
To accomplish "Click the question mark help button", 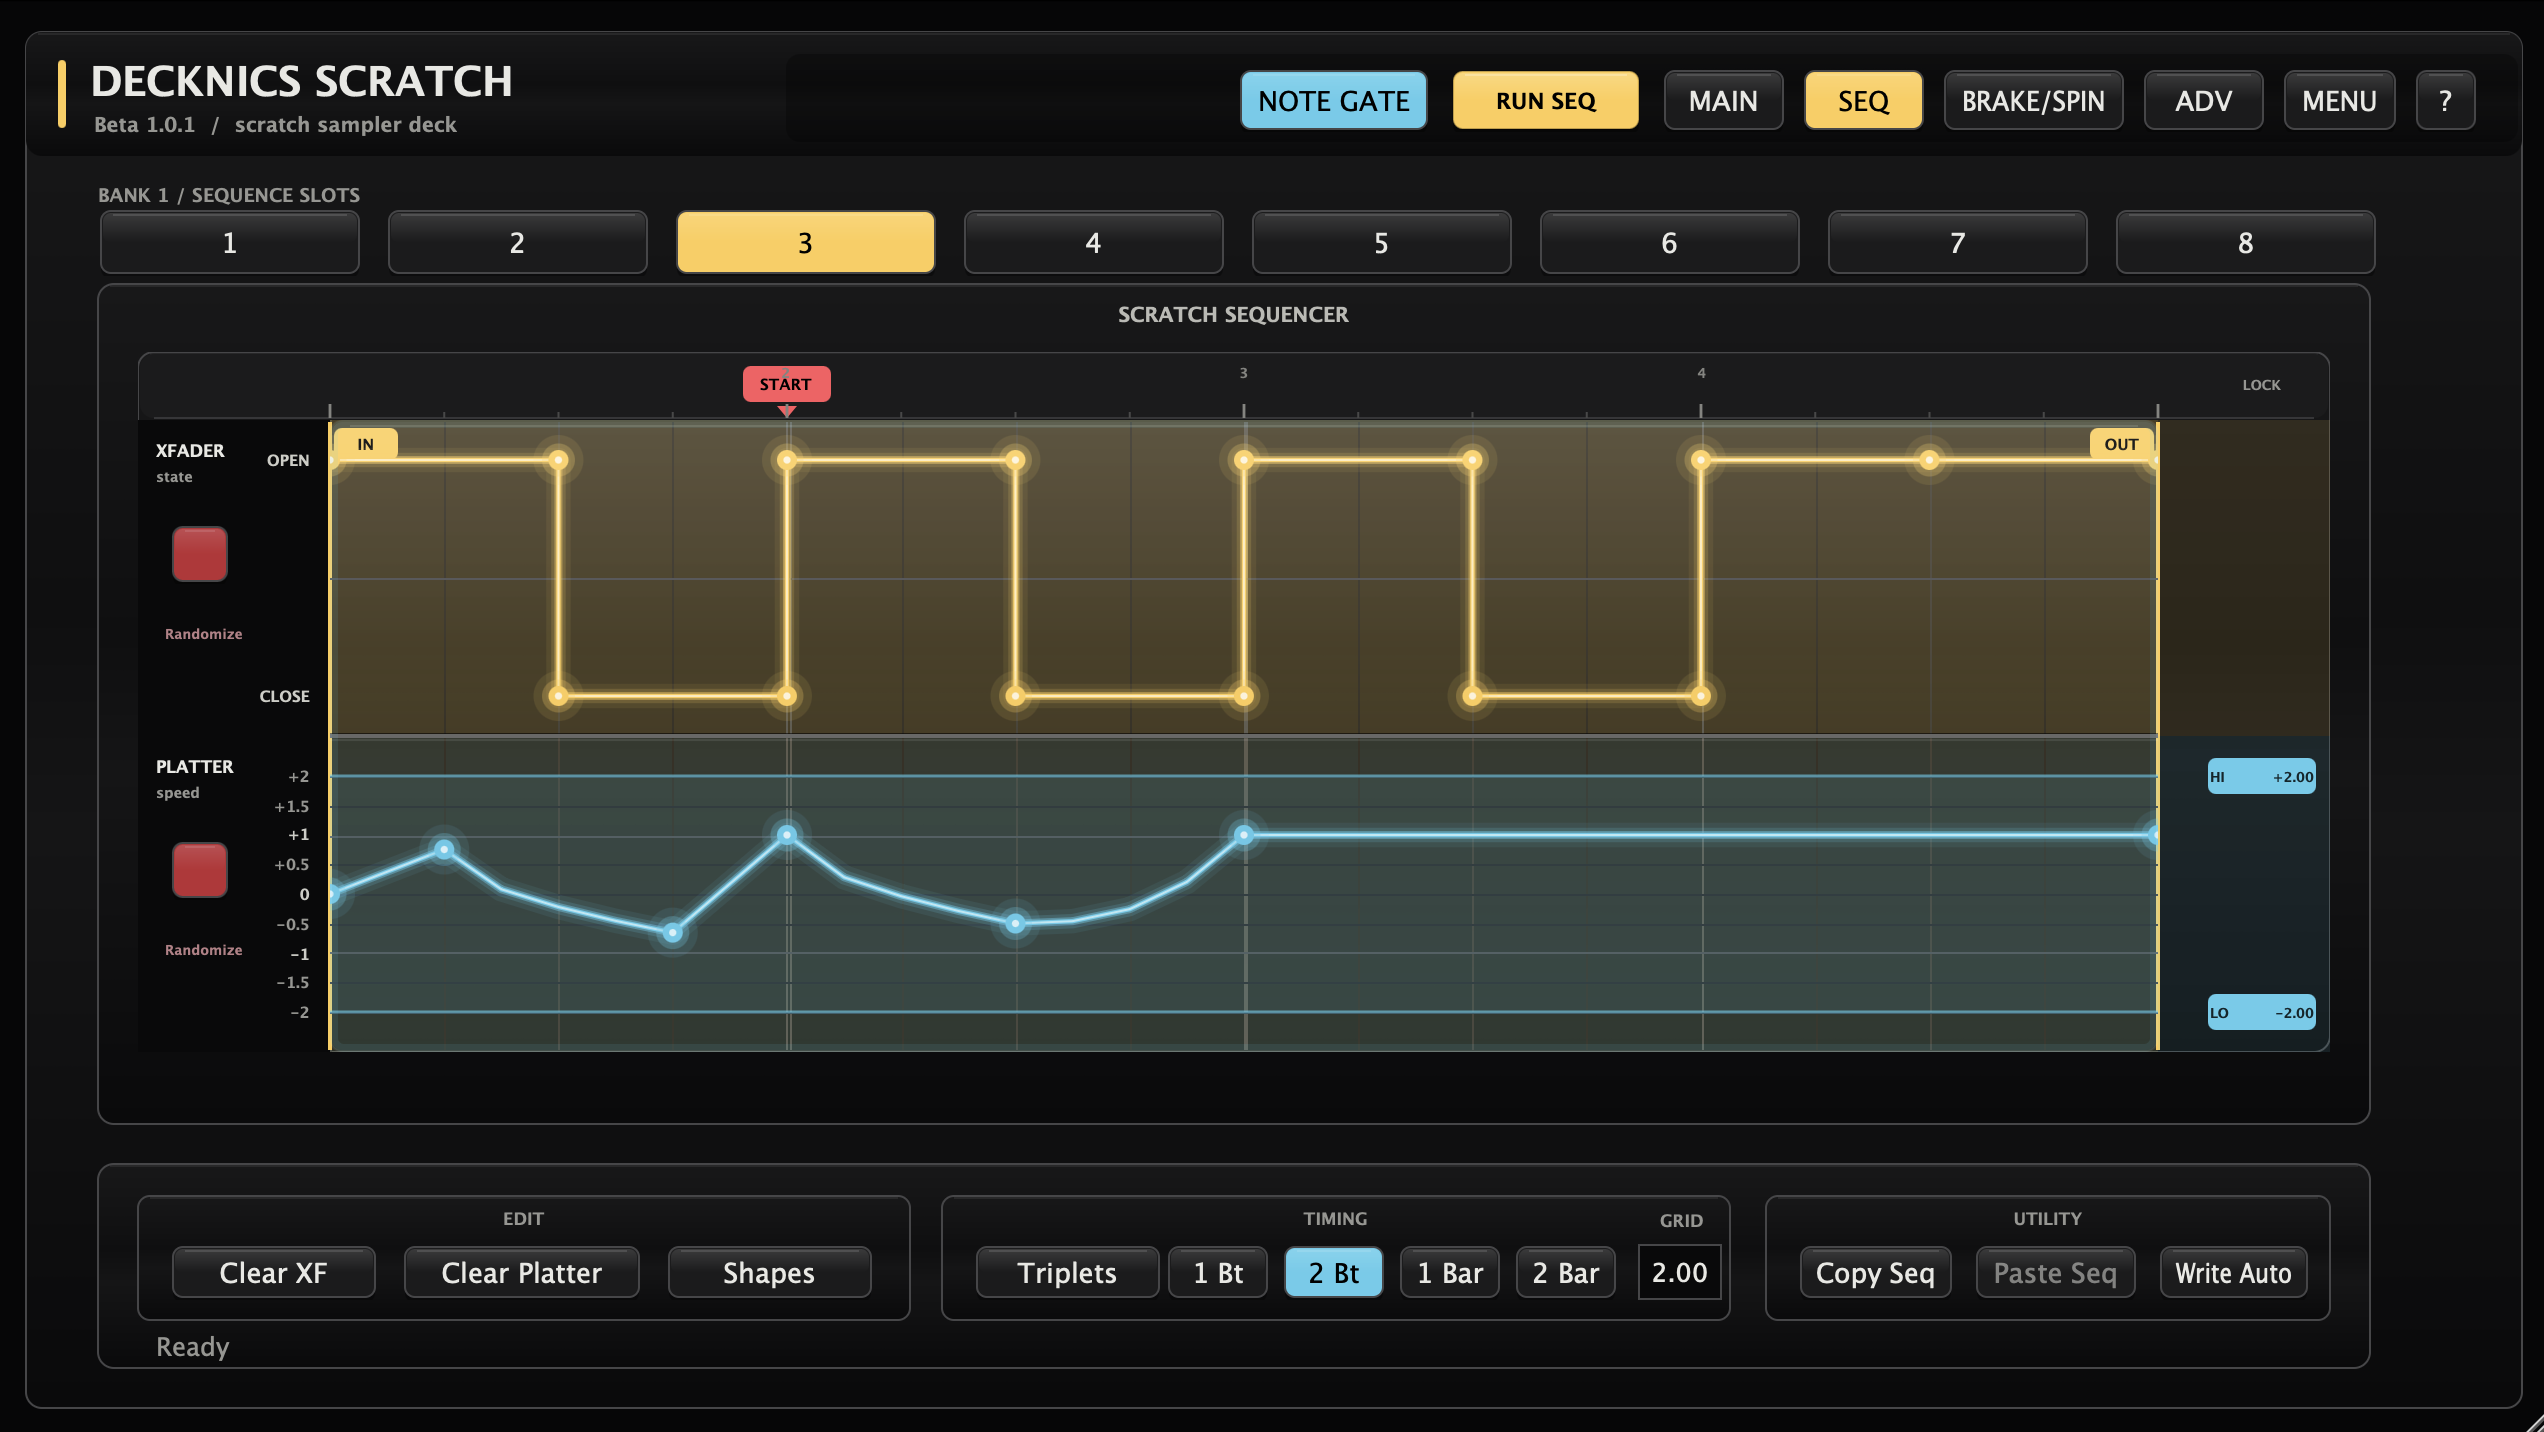I will (2445, 100).
